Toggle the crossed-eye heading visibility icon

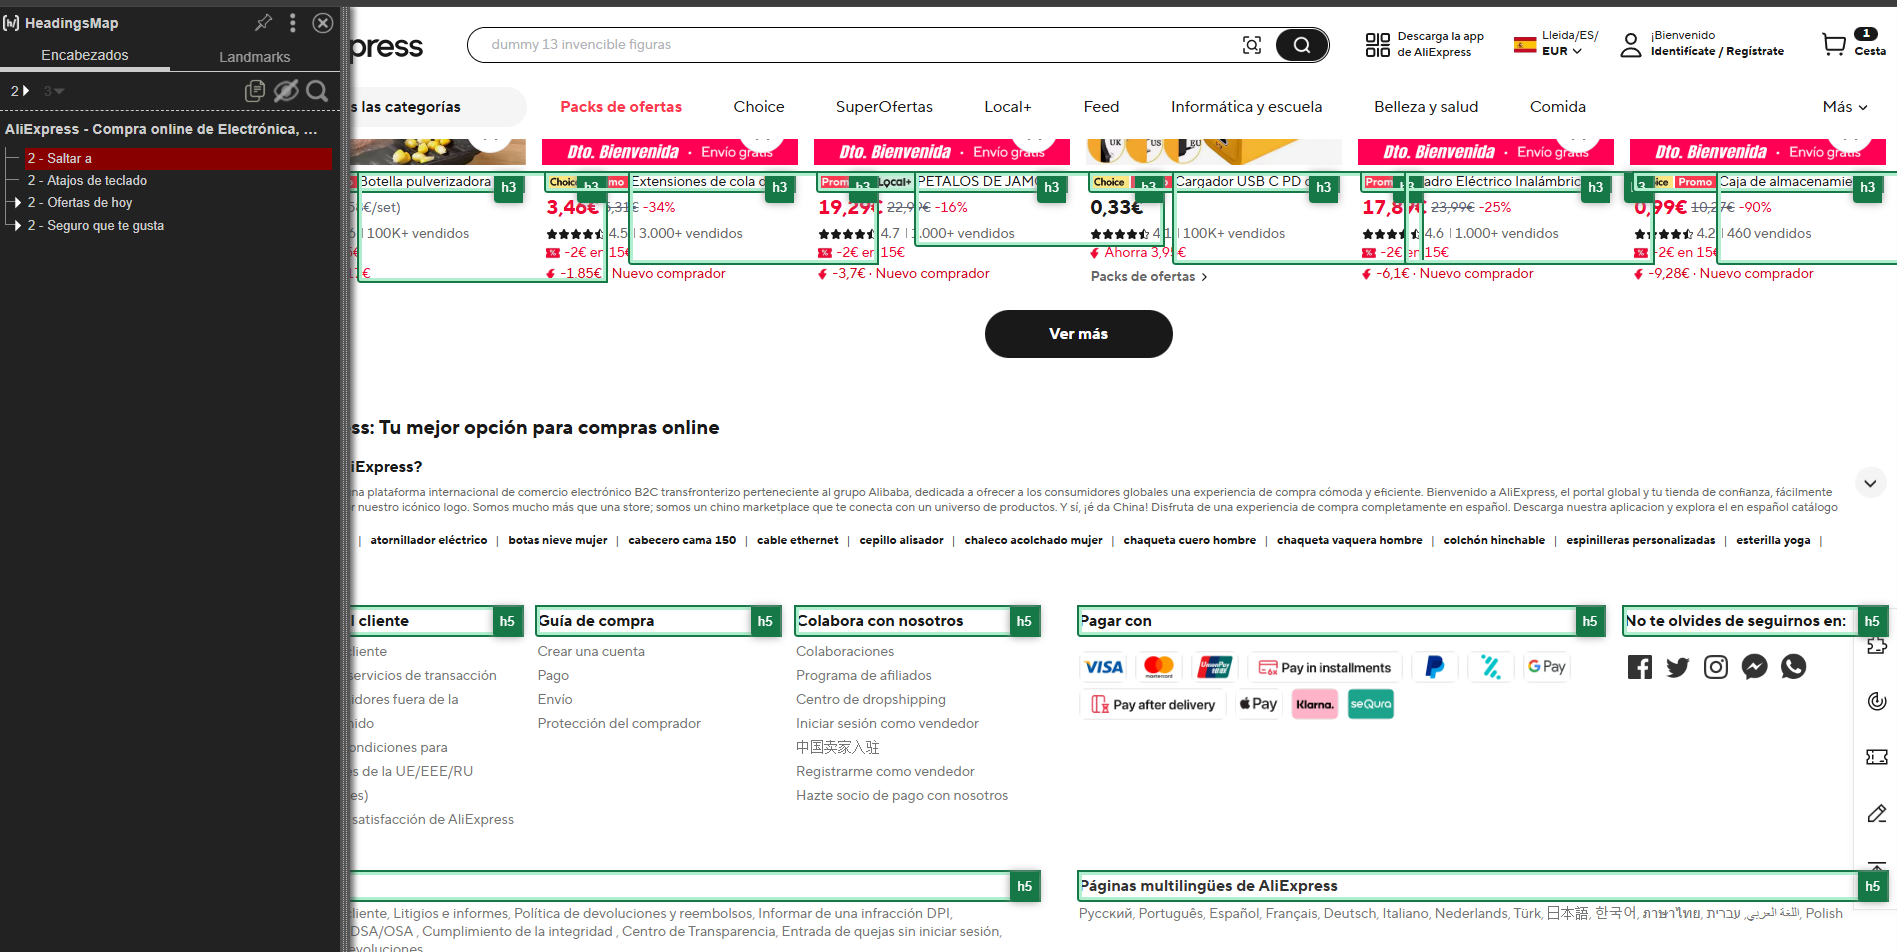click(x=286, y=91)
